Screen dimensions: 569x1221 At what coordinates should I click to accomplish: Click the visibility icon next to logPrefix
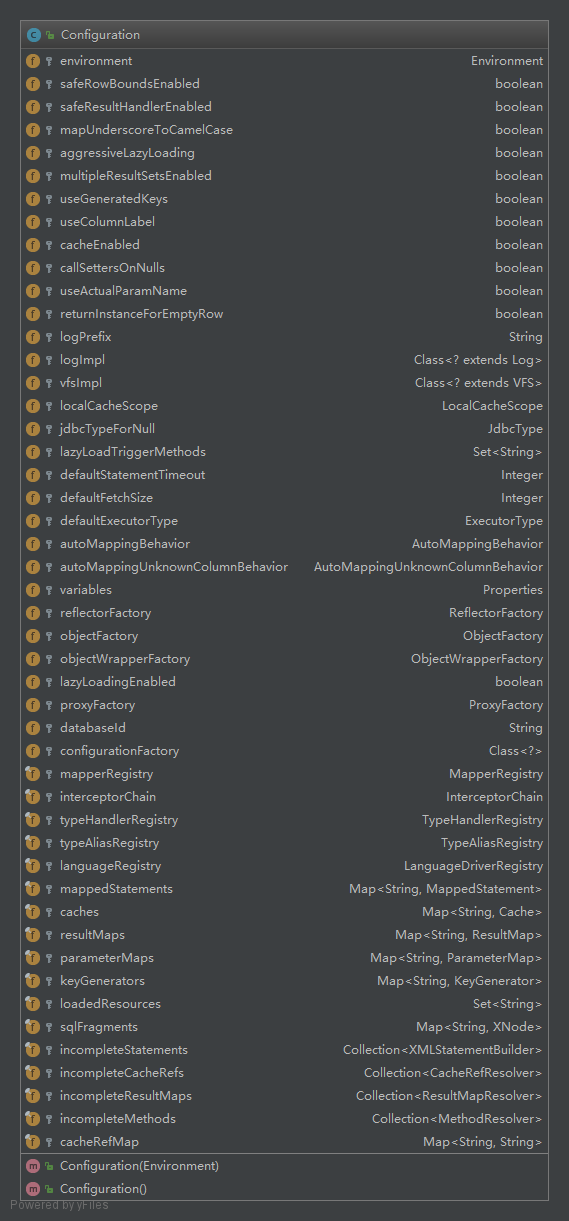tap(49, 337)
